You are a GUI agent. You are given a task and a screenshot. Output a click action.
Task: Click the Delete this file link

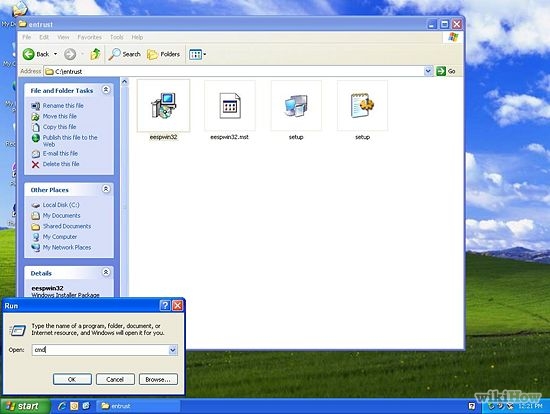tap(61, 164)
